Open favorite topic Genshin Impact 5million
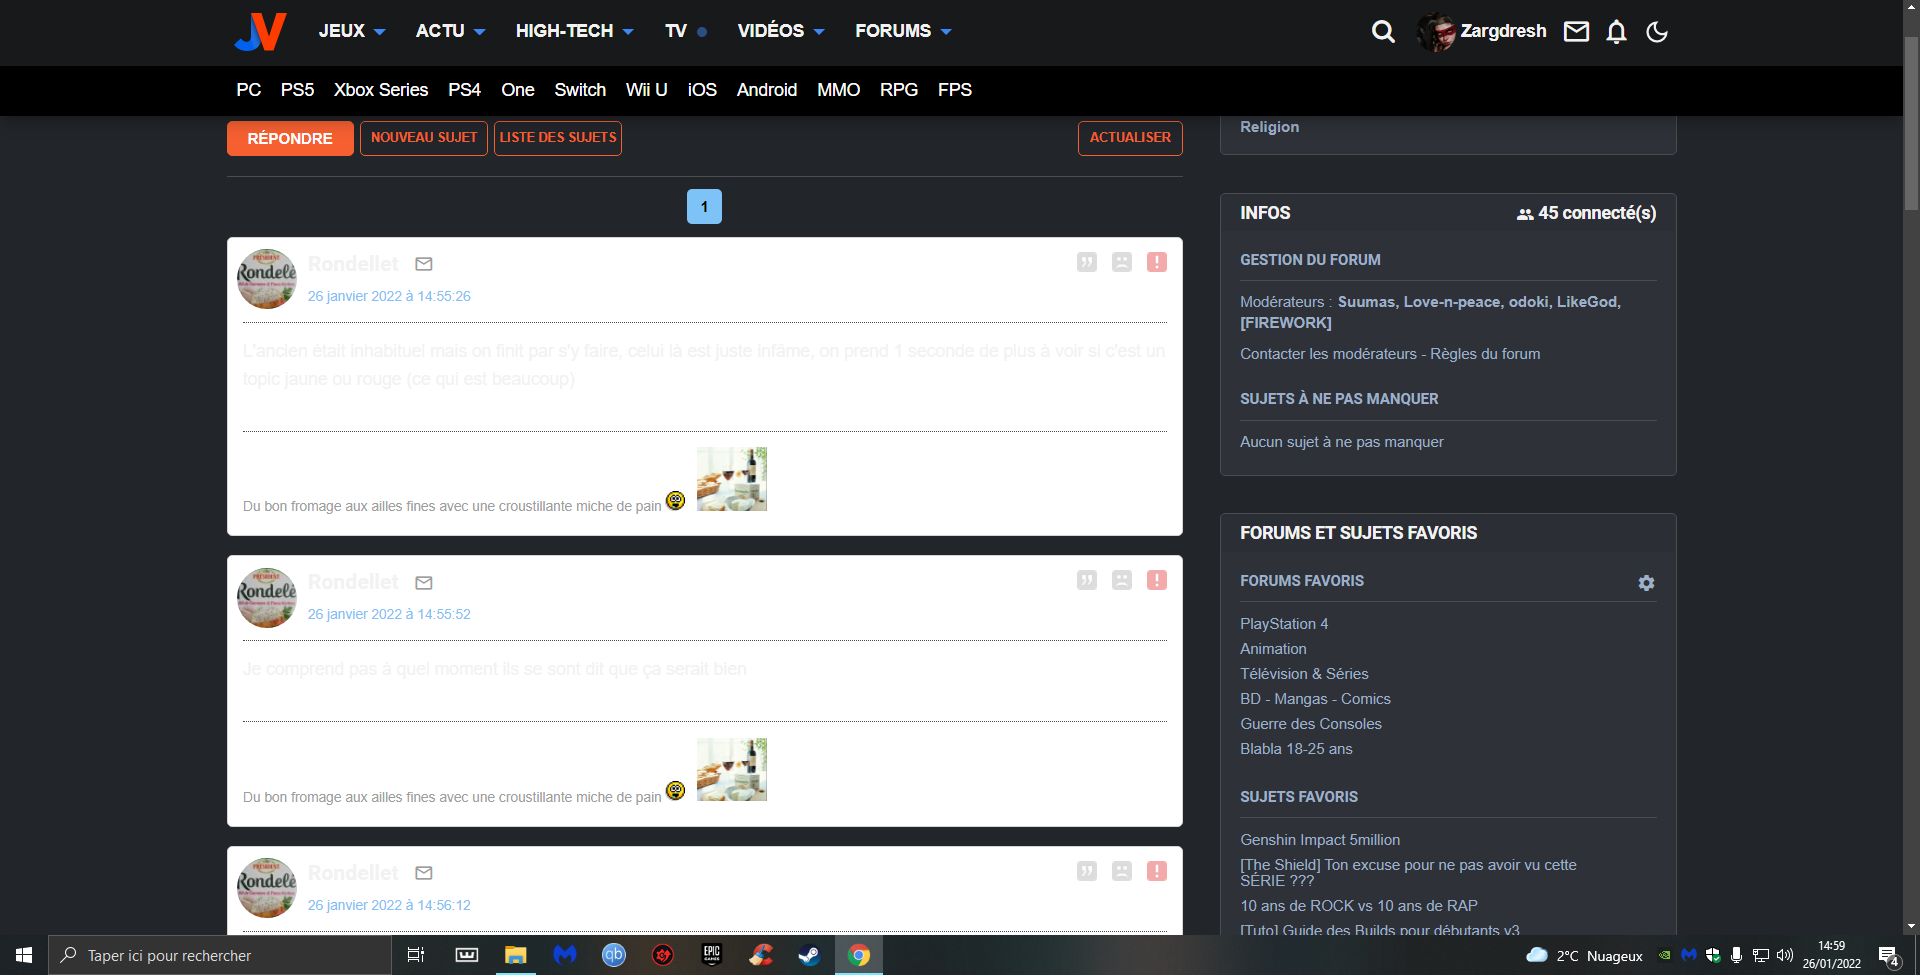The height and width of the screenshot is (975, 1920). 1320,840
